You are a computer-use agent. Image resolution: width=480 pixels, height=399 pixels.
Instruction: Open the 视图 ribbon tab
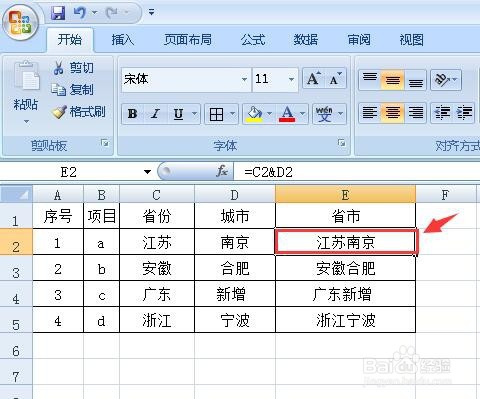(412, 40)
